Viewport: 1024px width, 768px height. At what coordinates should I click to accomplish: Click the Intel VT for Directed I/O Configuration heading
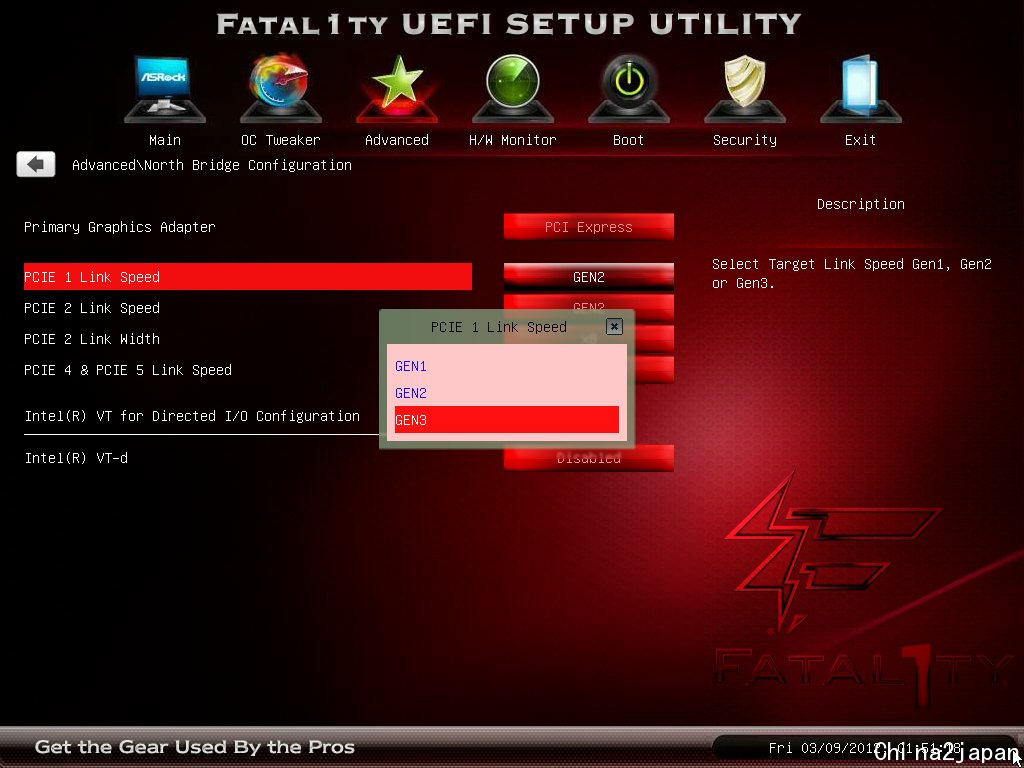click(192, 416)
